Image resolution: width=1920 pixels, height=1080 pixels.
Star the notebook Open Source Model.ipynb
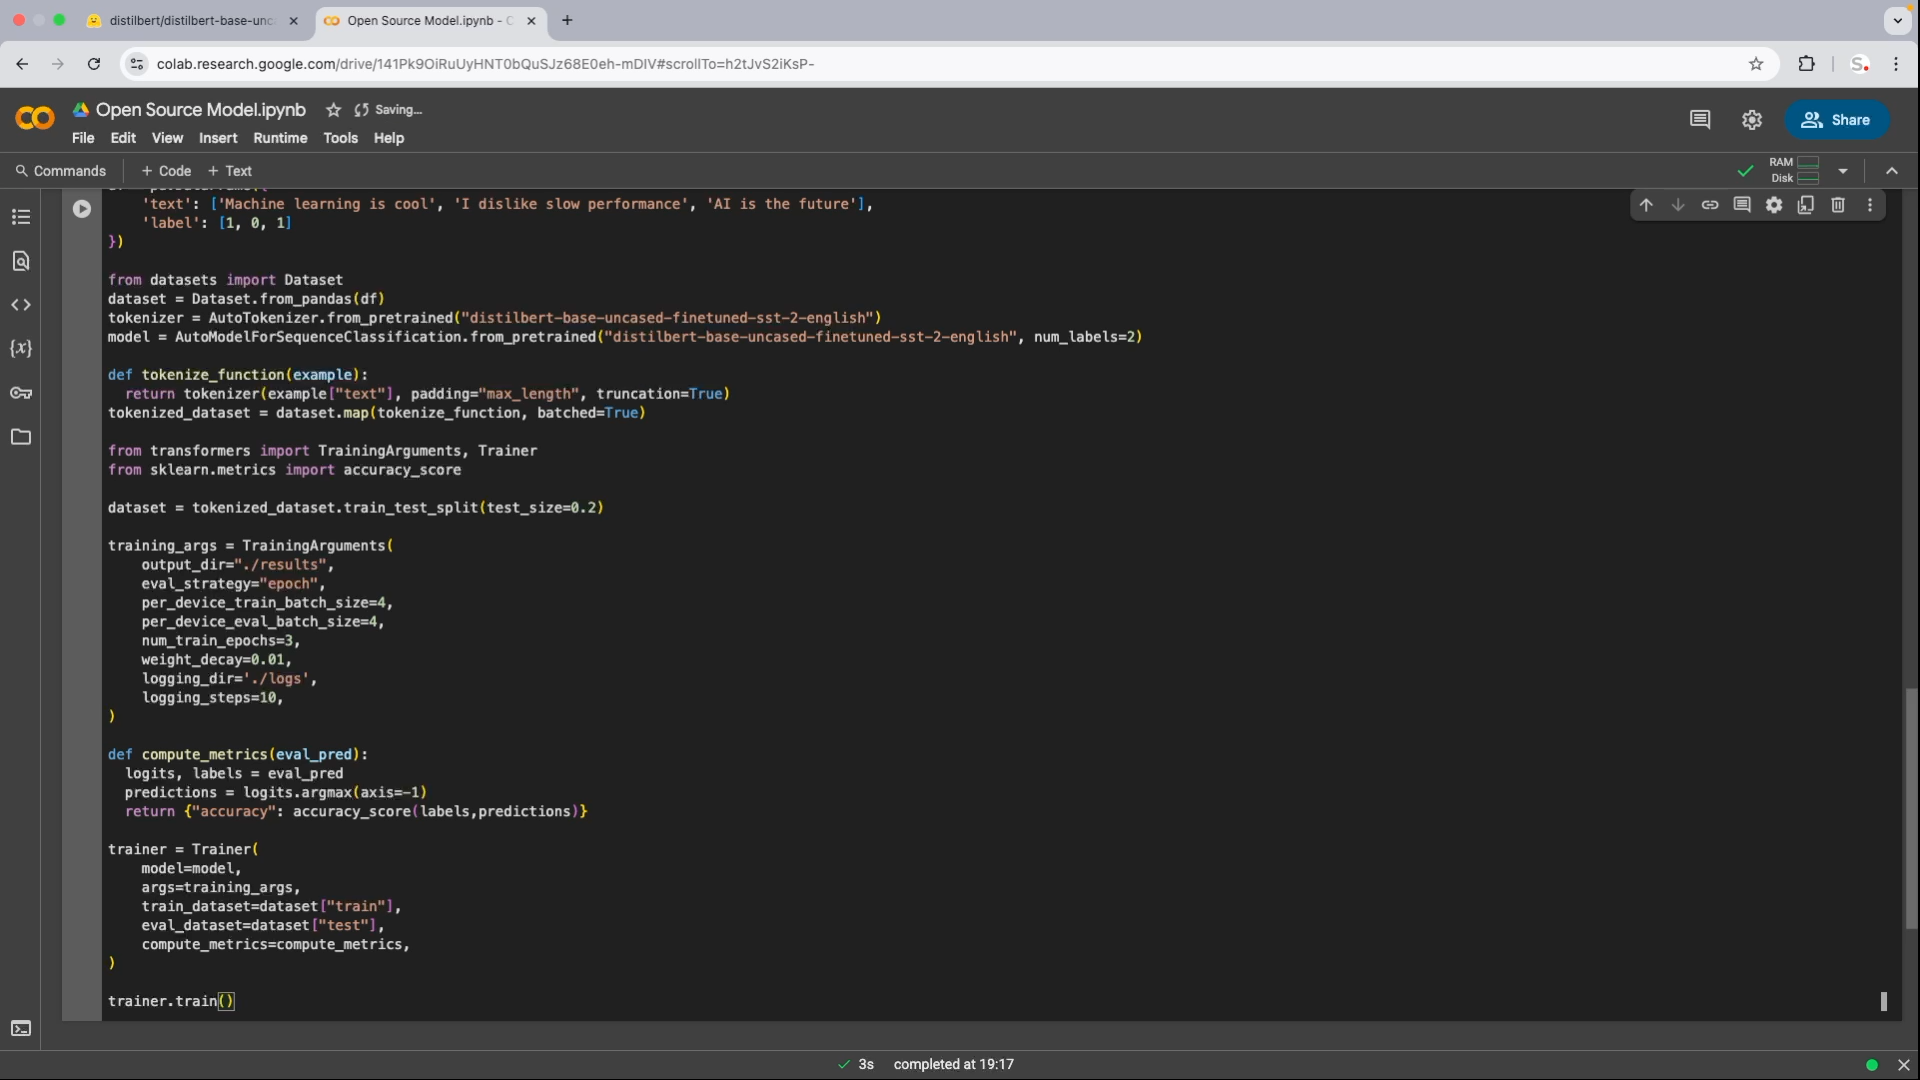(334, 110)
